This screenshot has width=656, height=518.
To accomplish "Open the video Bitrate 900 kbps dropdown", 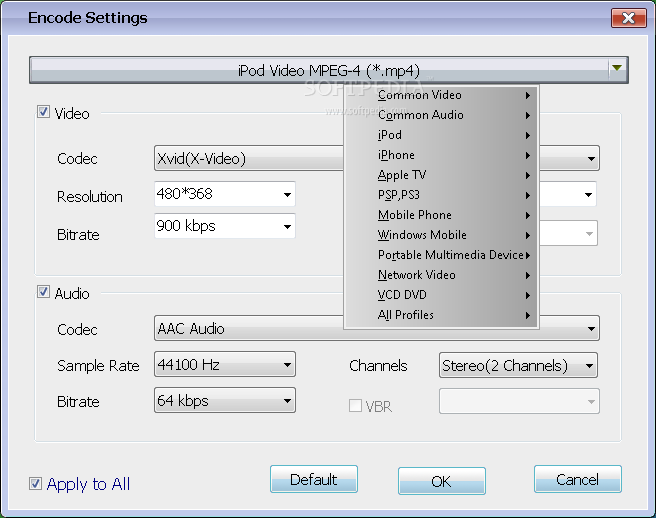I will [x=225, y=226].
